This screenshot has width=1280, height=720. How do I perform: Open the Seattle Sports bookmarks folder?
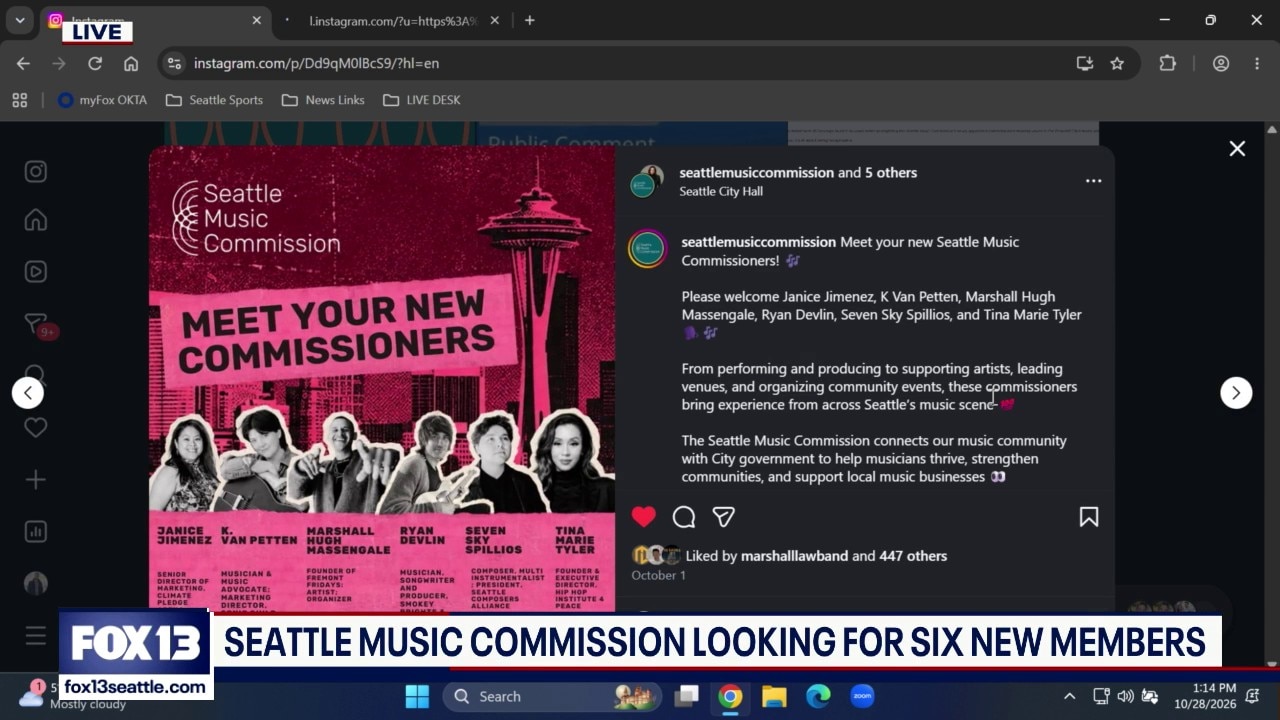point(214,100)
